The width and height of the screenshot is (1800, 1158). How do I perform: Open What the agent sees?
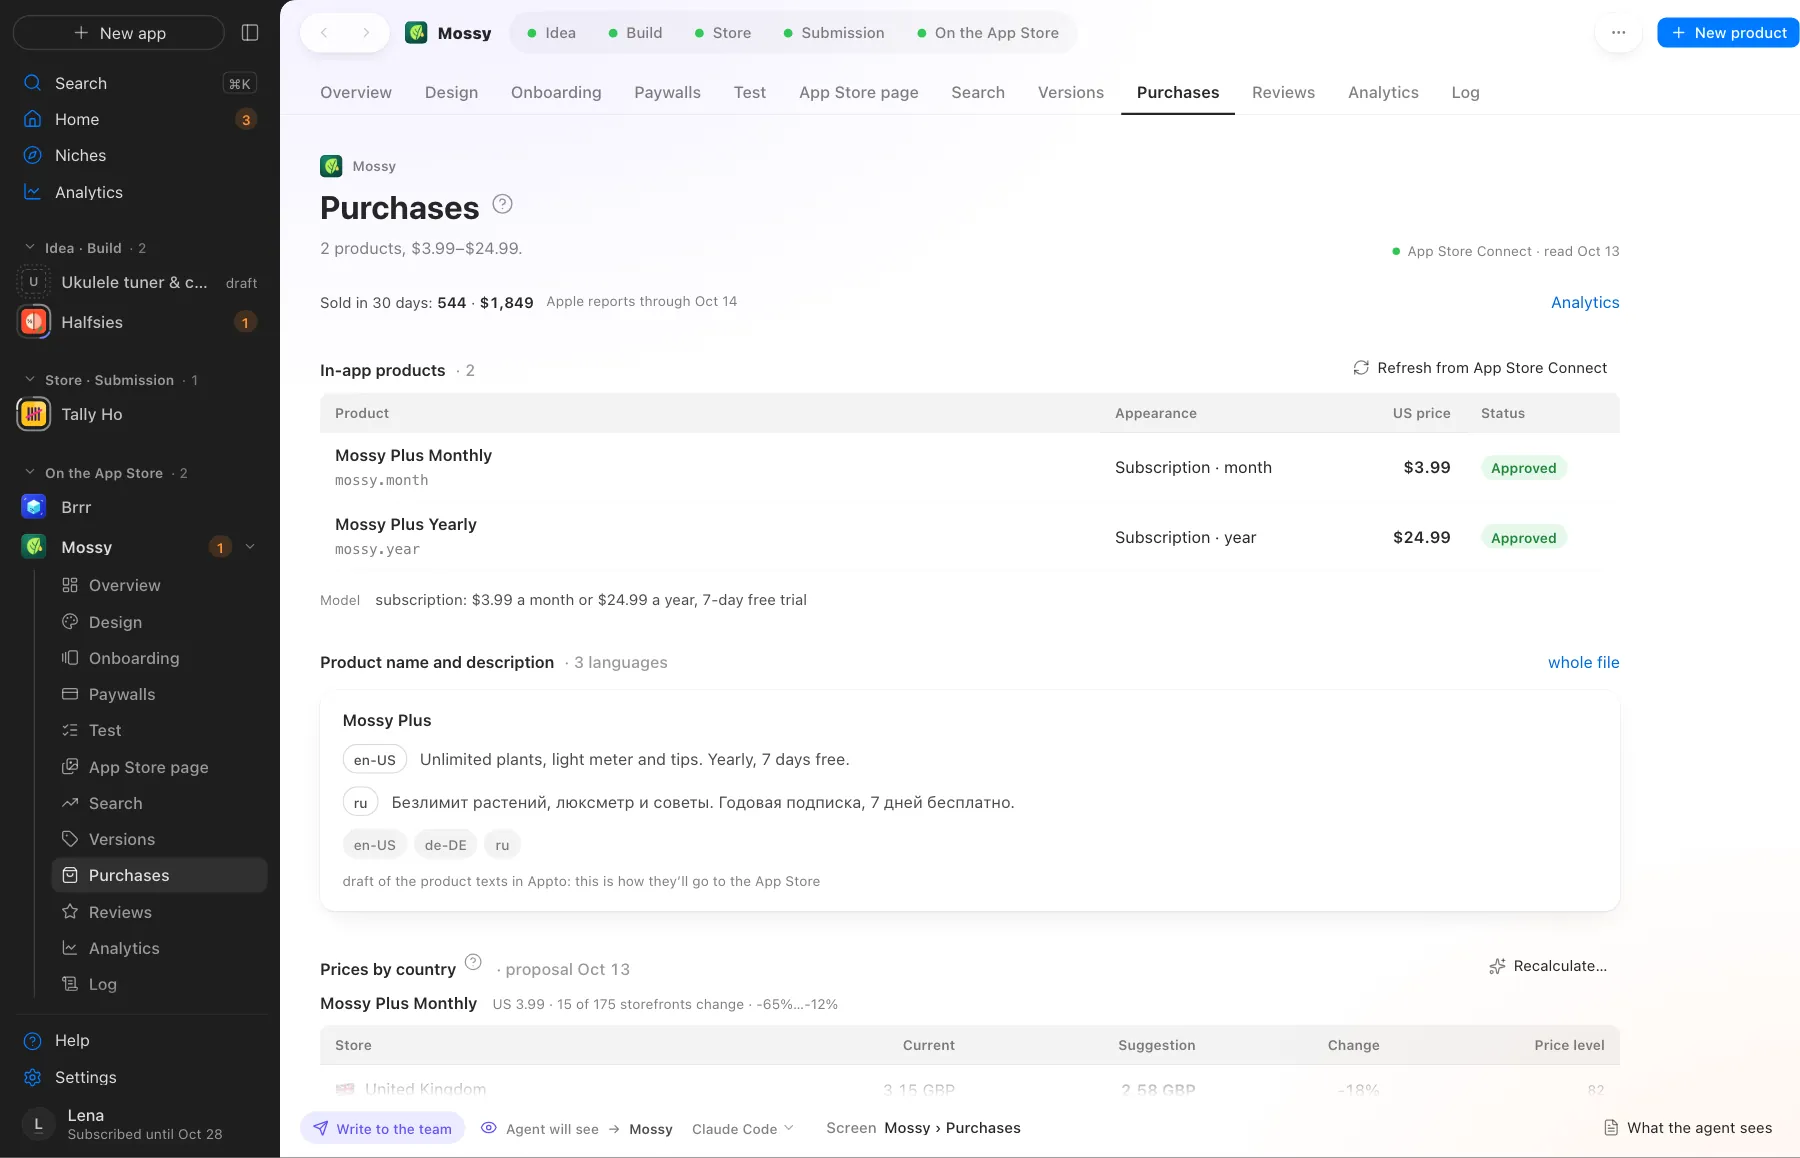[x=1687, y=1128]
